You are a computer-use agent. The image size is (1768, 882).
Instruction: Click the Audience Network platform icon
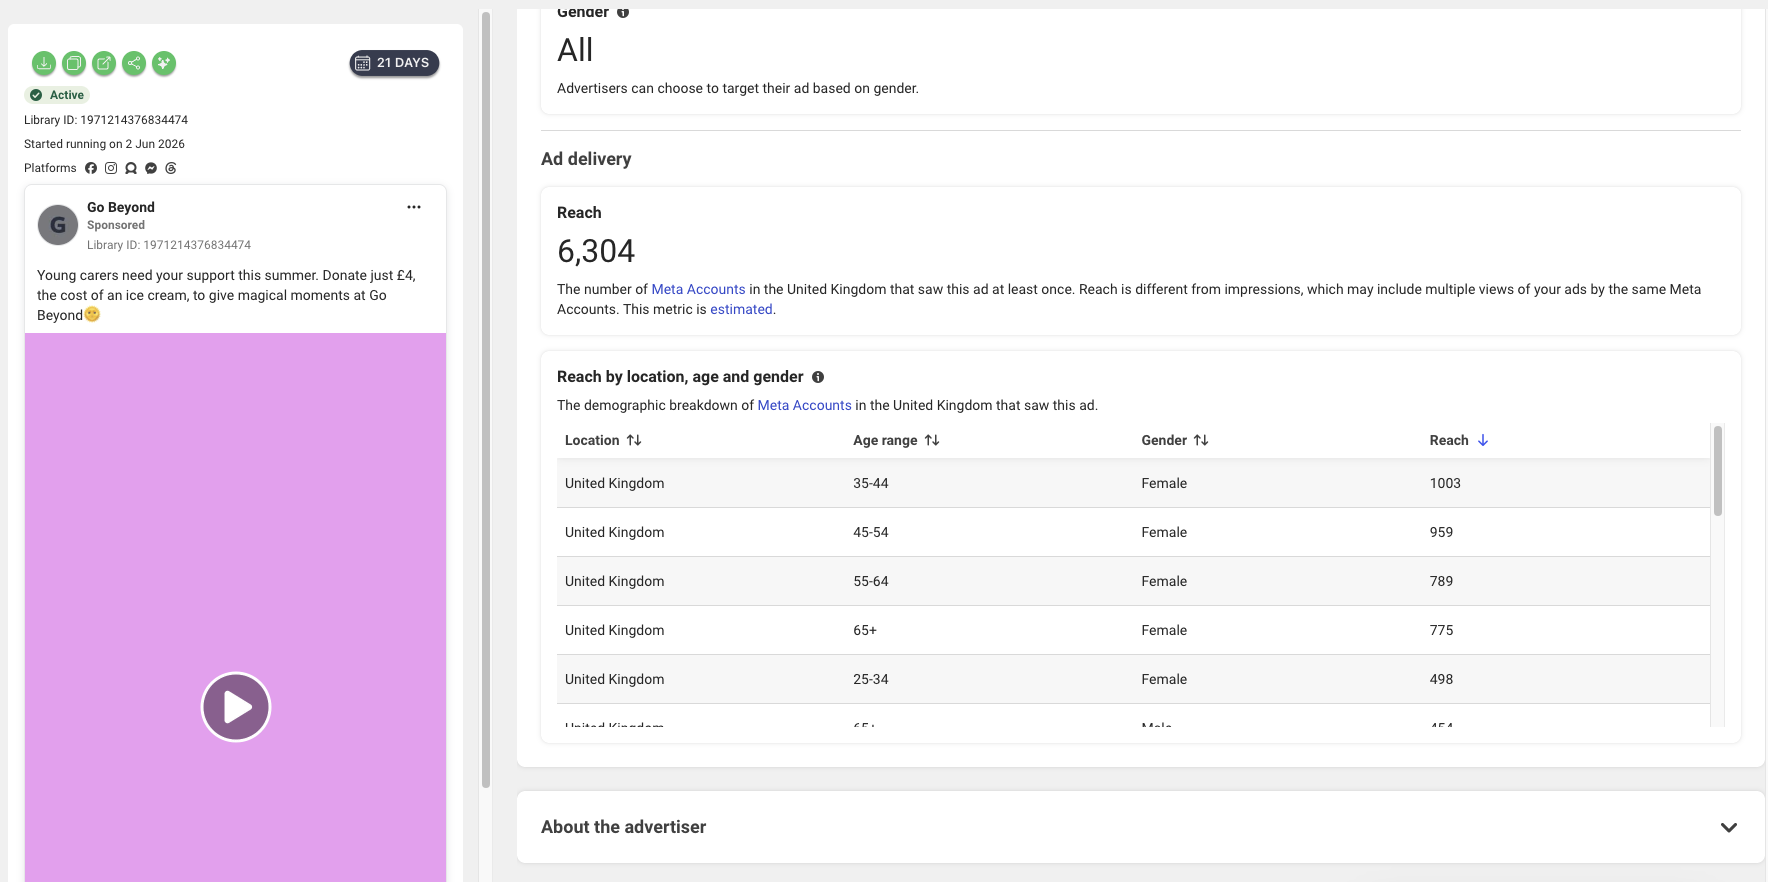tap(131, 168)
